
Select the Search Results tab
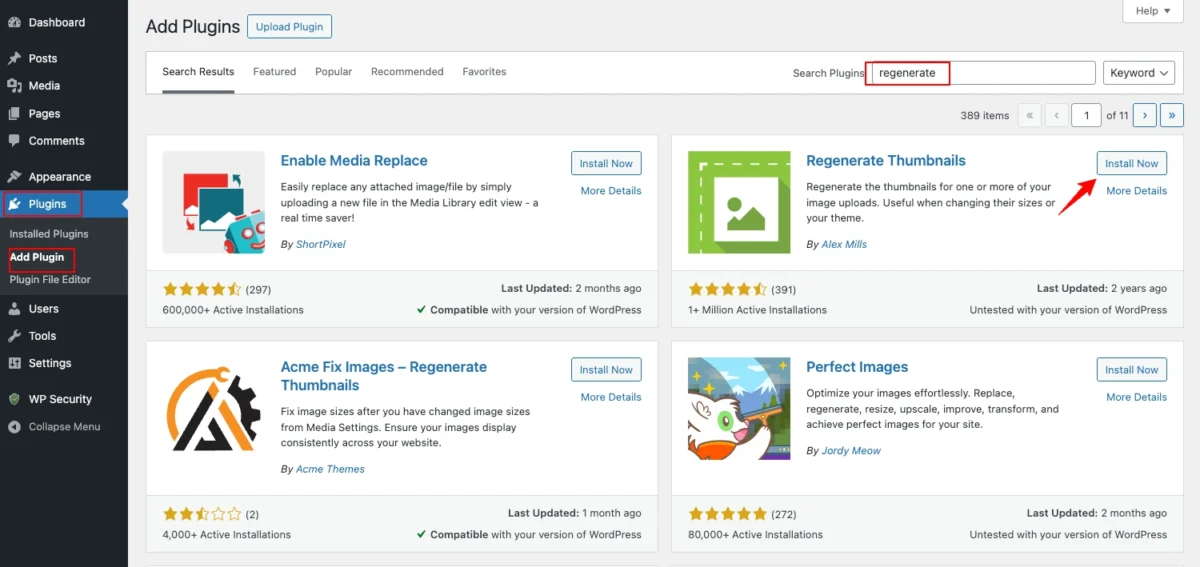pyautogui.click(x=198, y=72)
